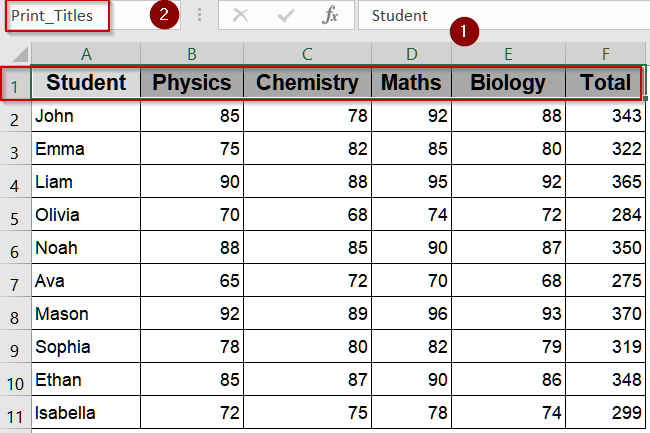Click the formula bar containing Student

click(x=500, y=16)
